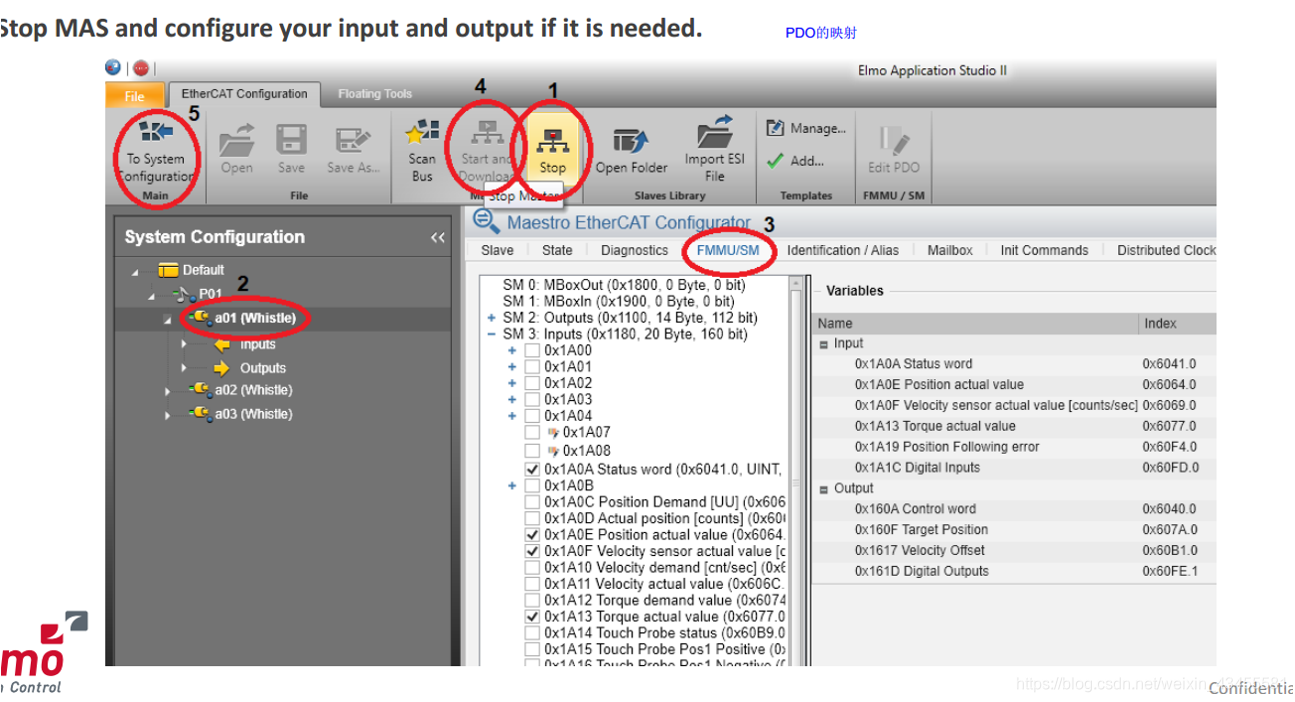Open the Diagnostics tab
1295x702 pixels.
point(634,250)
